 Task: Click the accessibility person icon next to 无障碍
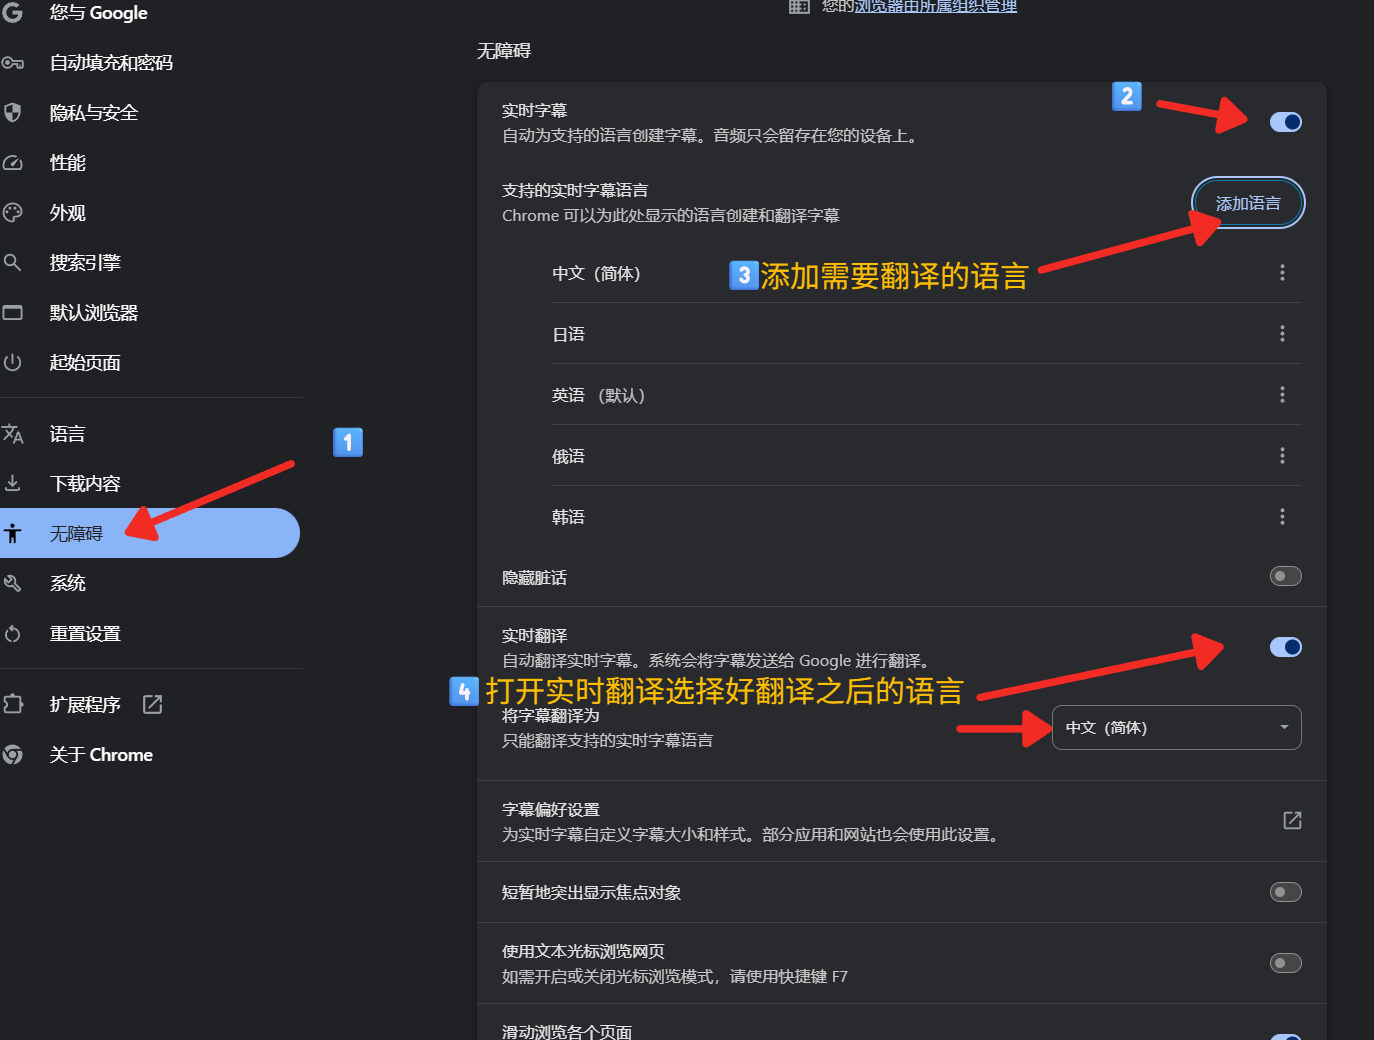coord(12,533)
